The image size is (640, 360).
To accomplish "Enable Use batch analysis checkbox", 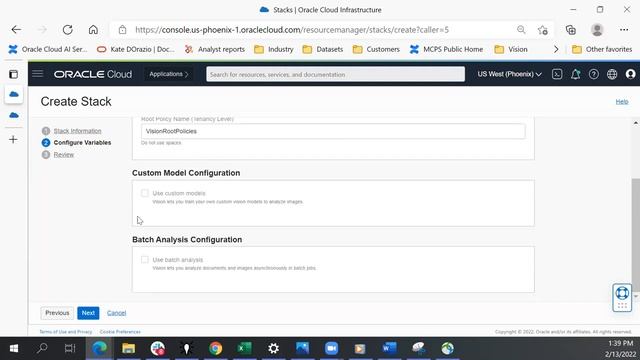I will tap(144, 260).
